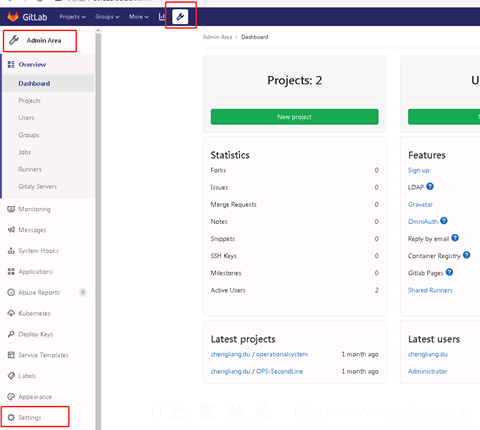Open chengliang.du / OPS-SecondLine project
The width and height of the screenshot is (480, 430).
[257, 371]
